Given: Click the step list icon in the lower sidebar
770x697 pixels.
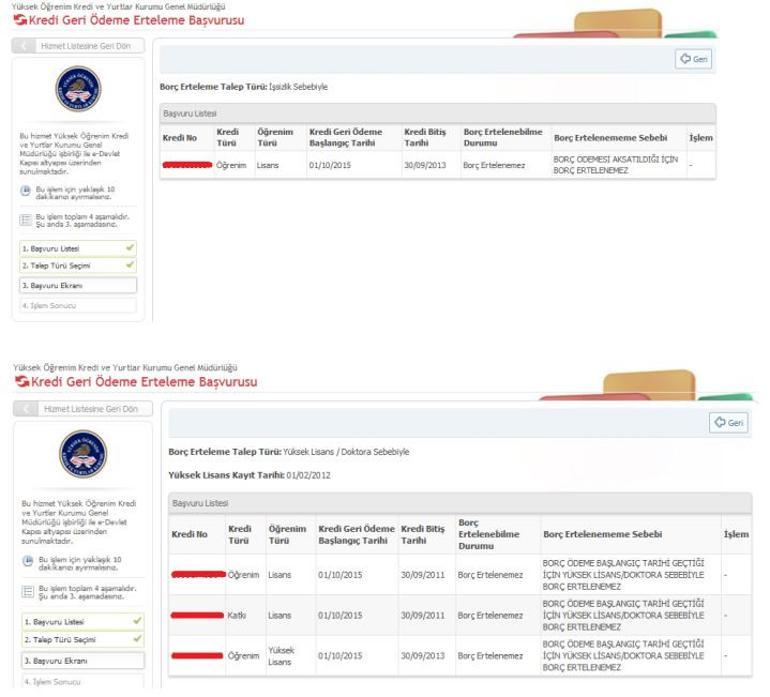Looking at the screenshot, I should pyautogui.click(x=26, y=590).
